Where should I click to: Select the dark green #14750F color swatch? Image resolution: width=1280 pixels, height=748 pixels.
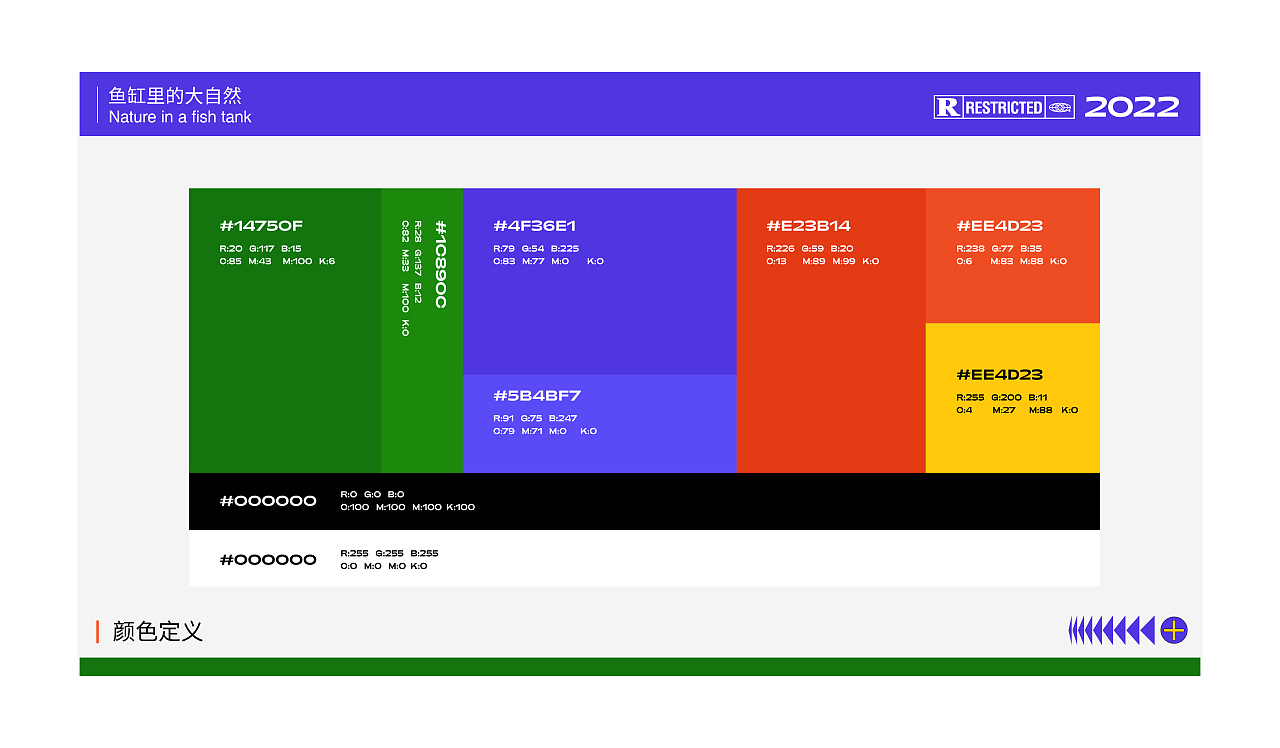tap(285, 330)
